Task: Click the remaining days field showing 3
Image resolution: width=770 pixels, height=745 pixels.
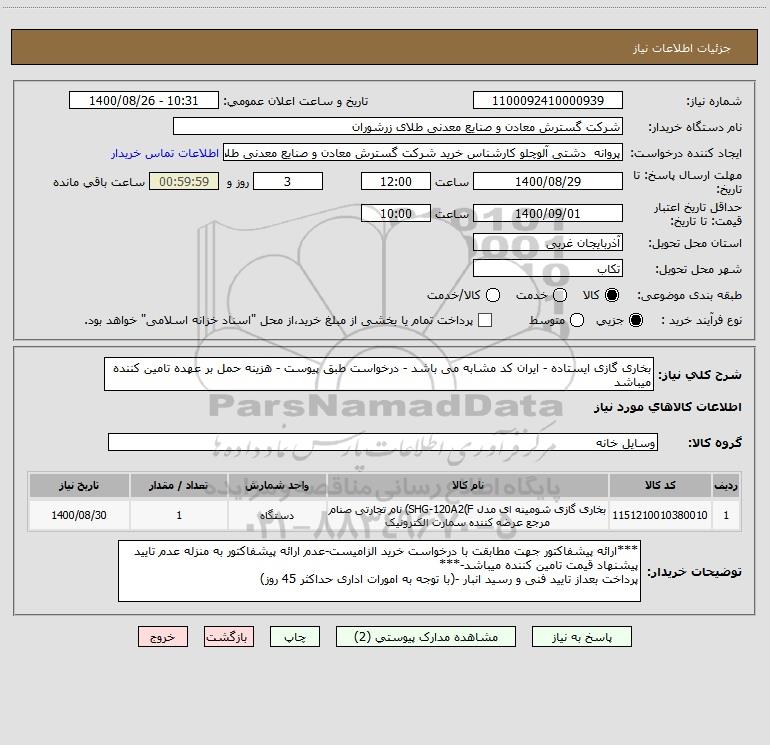Action: tap(287, 181)
